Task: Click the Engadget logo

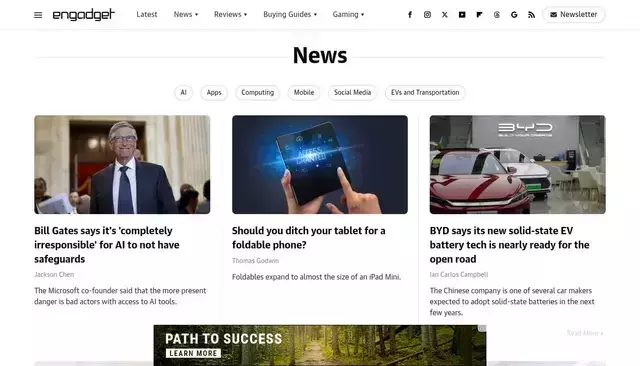Action: click(84, 15)
